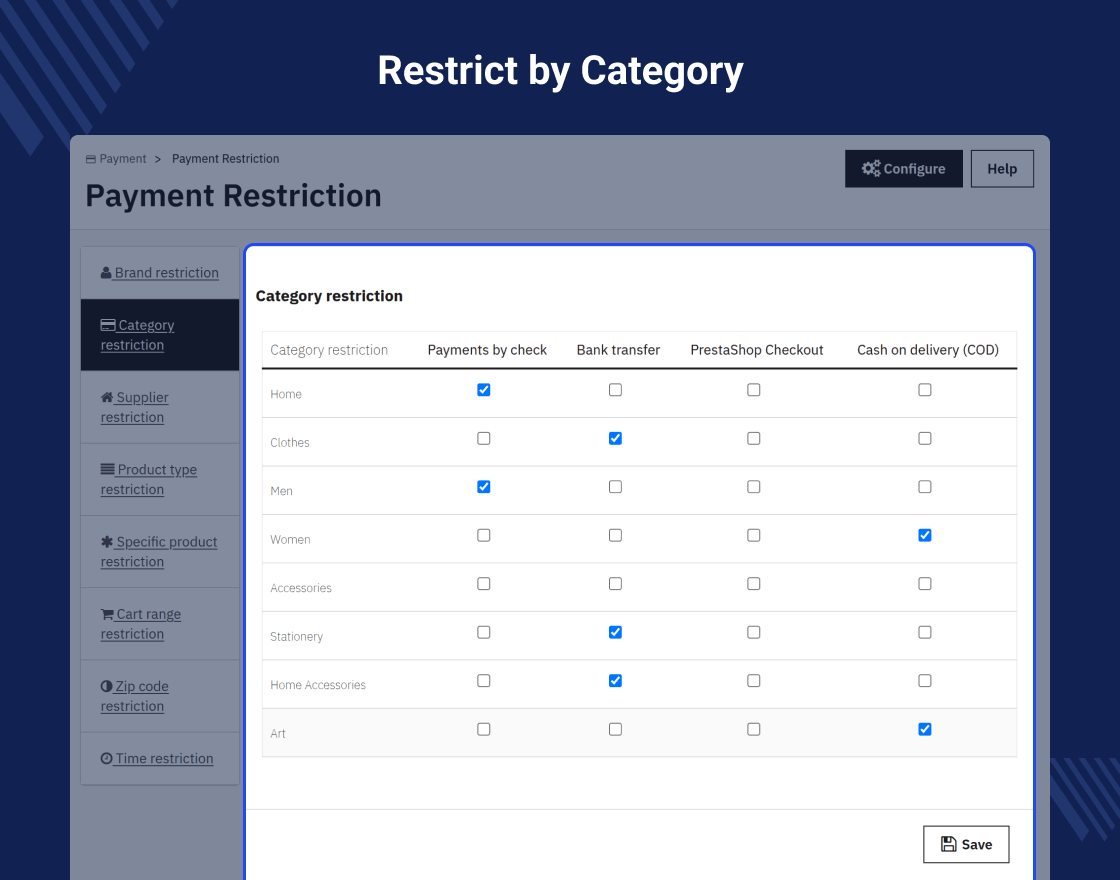Image resolution: width=1120 pixels, height=880 pixels.
Task: Enable Bank transfer for Accessories
Action: coord(615,584)
